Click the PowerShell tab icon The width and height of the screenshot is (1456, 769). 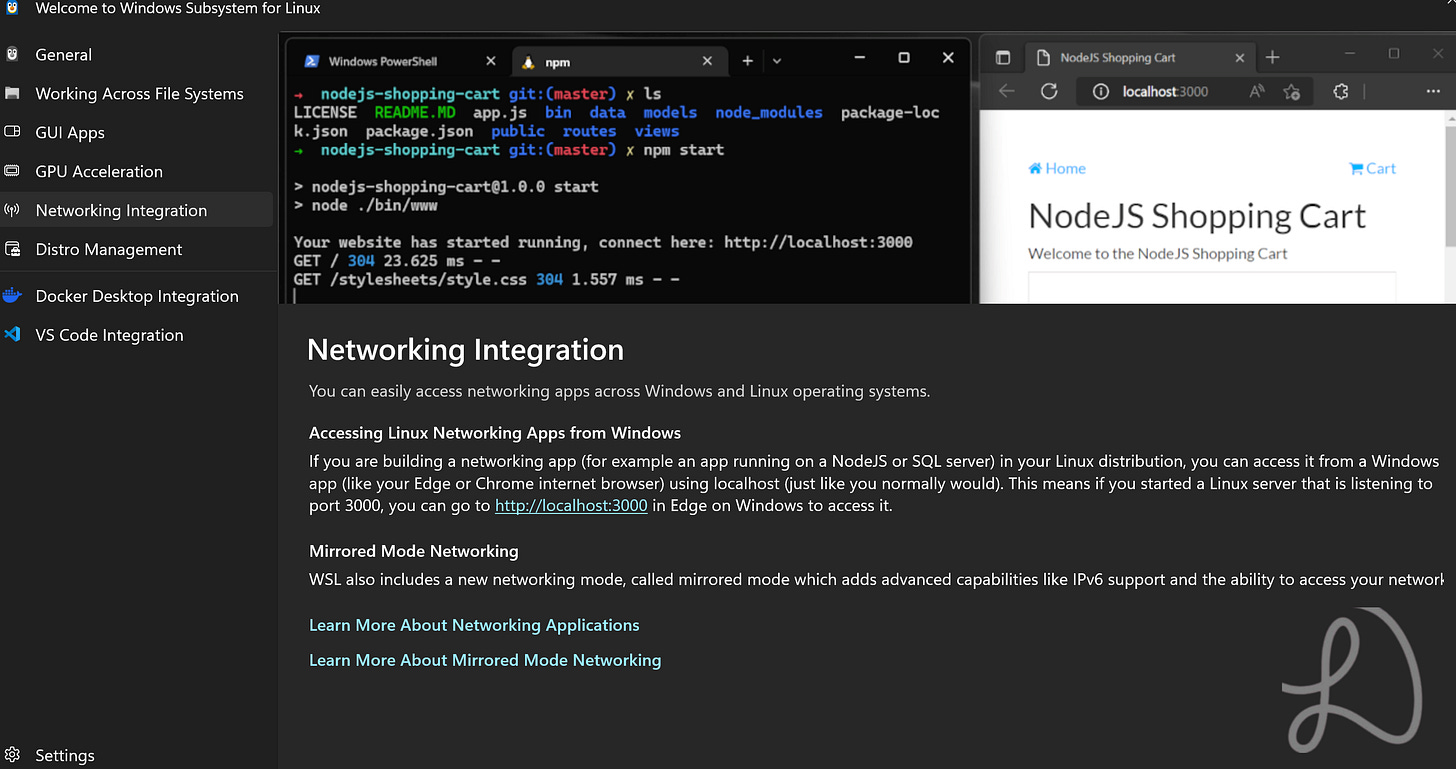[x=312, y=61]
